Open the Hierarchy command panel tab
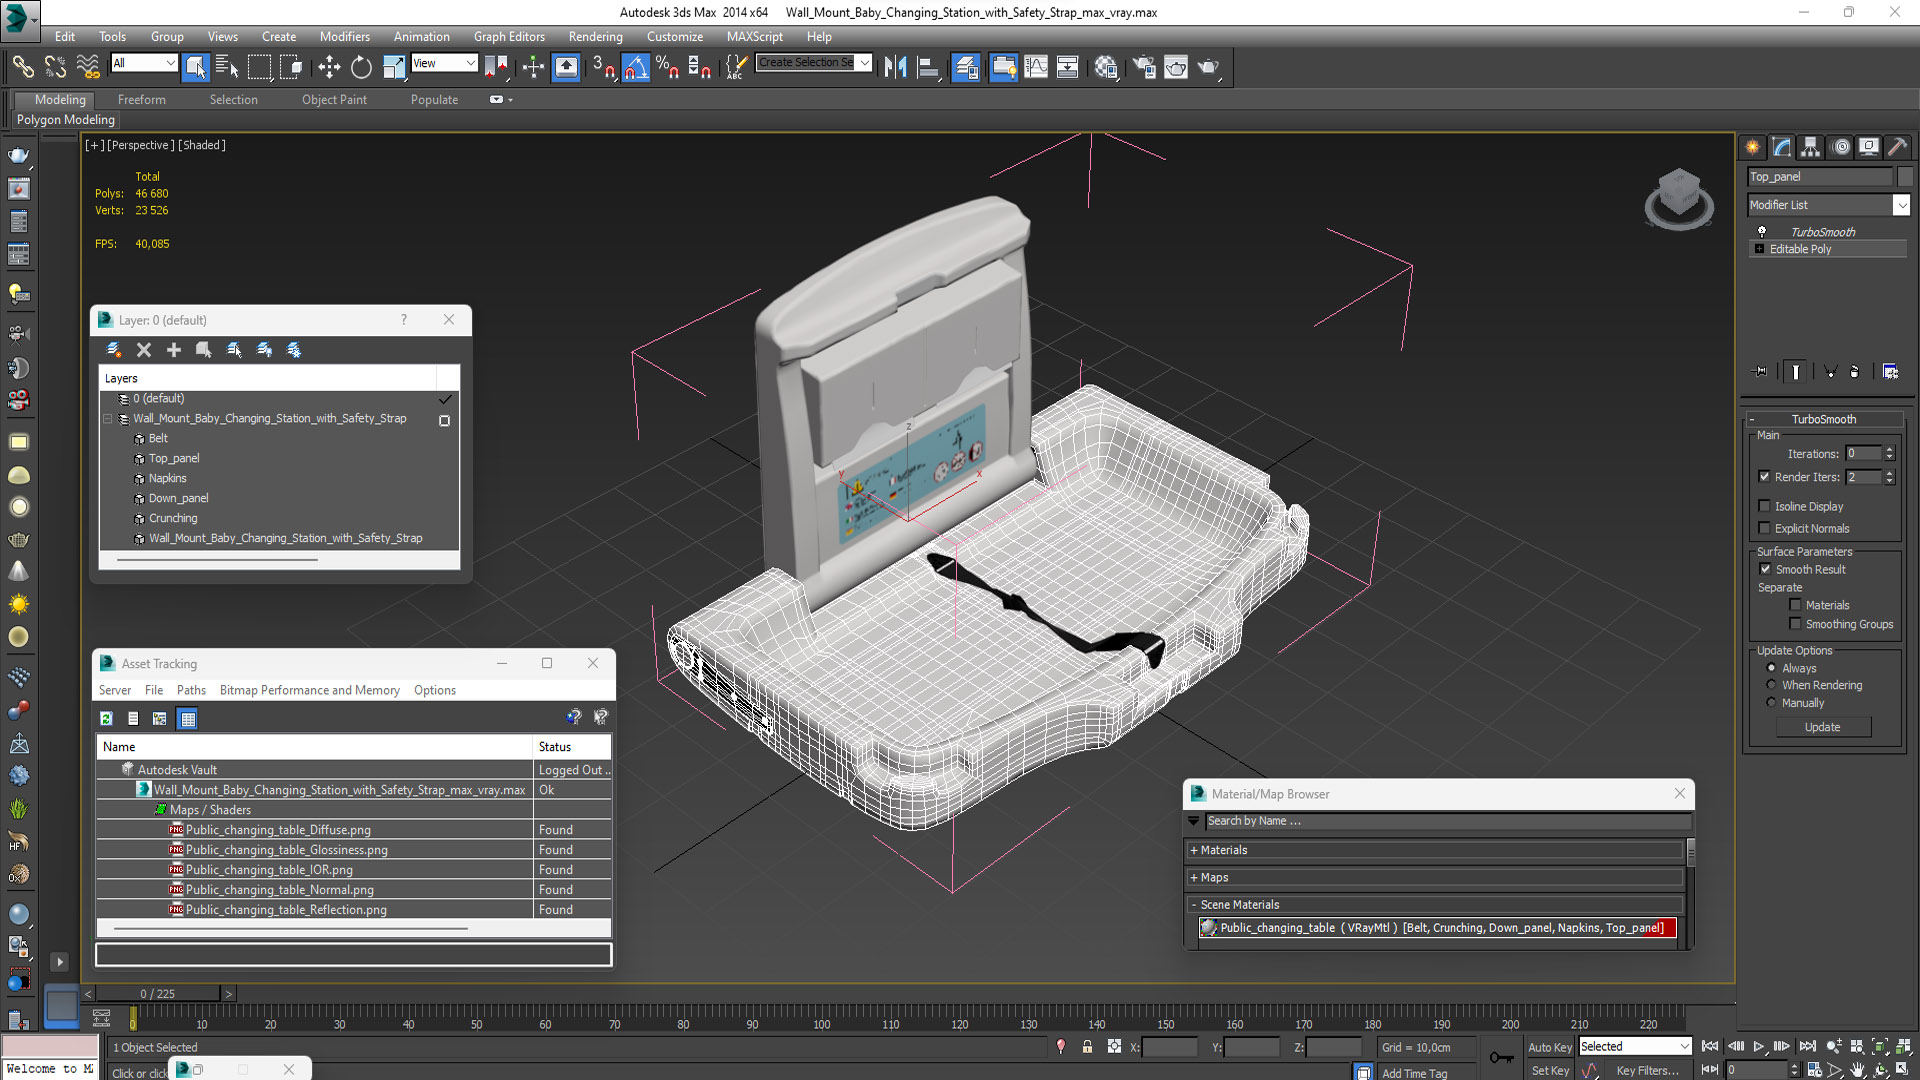The image size is (1920, 1080). (x=1810, y=147)
